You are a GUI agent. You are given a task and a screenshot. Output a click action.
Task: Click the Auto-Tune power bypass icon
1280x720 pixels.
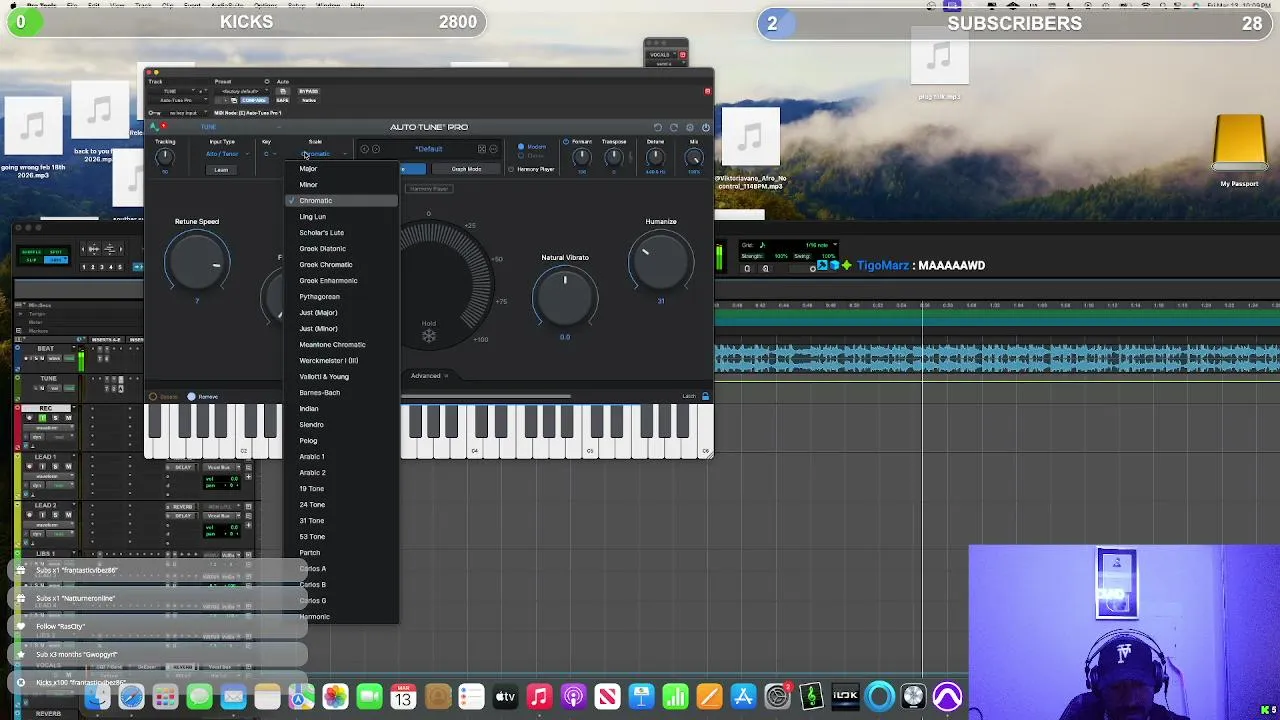[x=705, y=127]
